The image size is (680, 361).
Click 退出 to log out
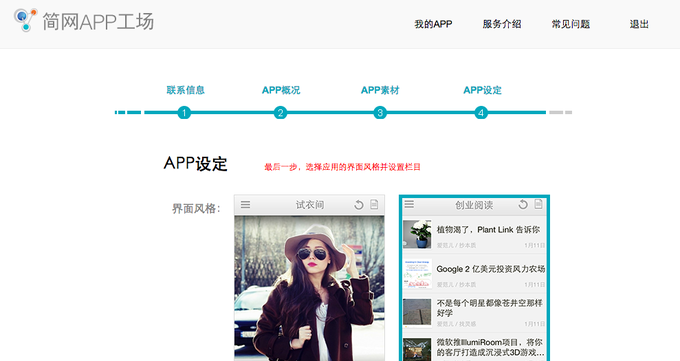click(x=639, y=24)
